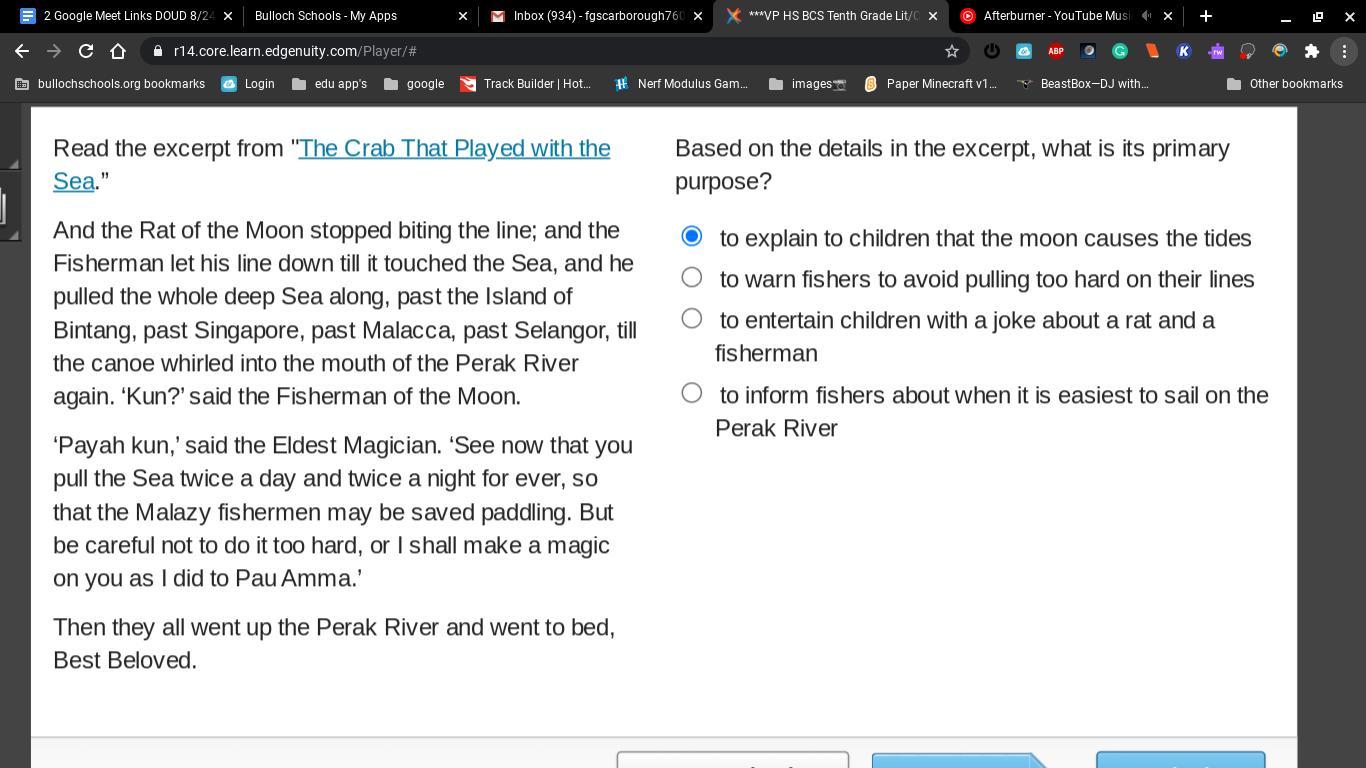Mute the Afterburner YouTube Music tab

1146,16
